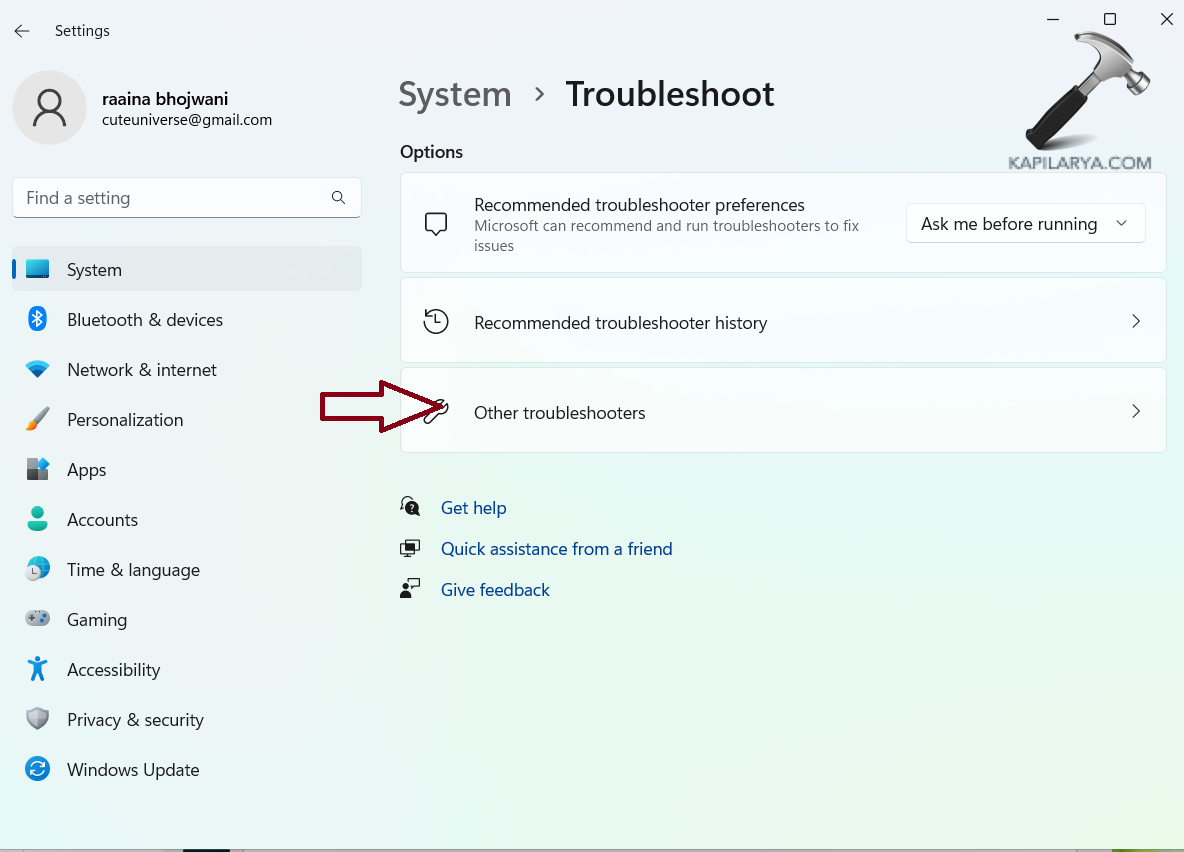
Task: Select Apps in the sidebar
Action: [87, 470]
